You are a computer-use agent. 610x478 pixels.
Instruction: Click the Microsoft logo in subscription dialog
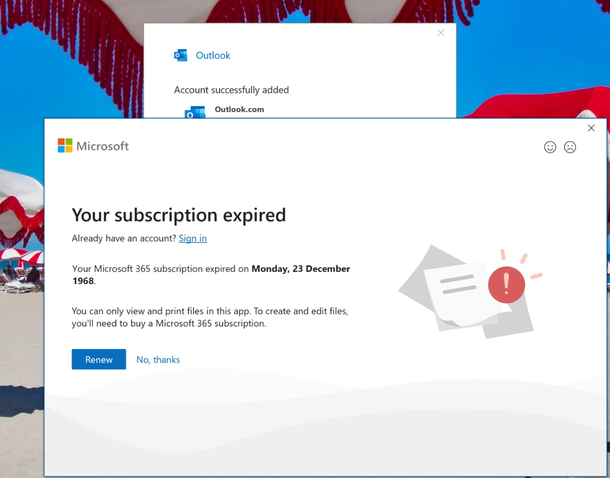tap(93, 146)
